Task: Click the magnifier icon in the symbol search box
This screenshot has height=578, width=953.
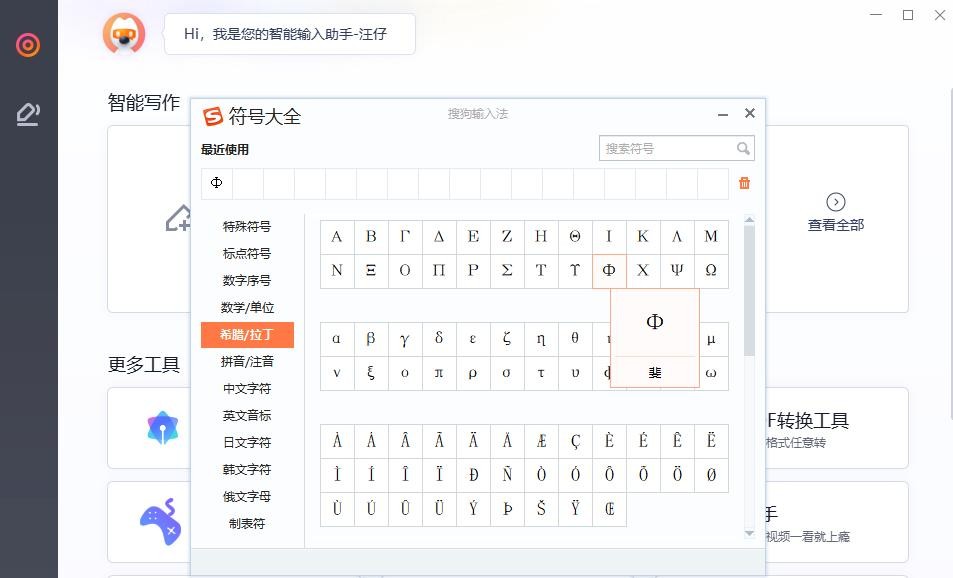Action: (743, 149)
